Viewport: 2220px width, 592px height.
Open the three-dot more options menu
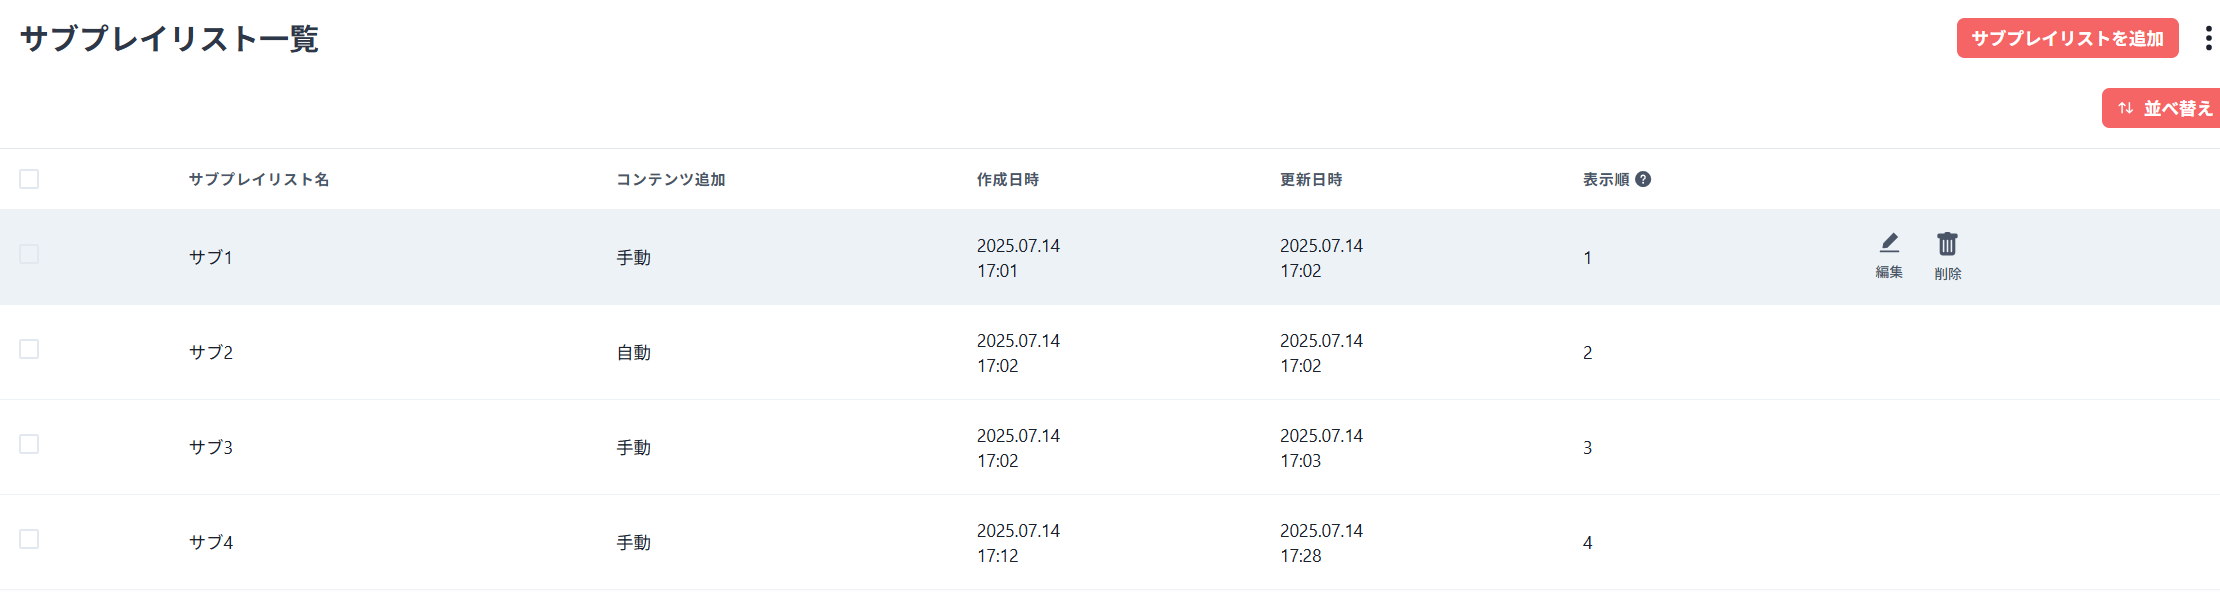2208,39
